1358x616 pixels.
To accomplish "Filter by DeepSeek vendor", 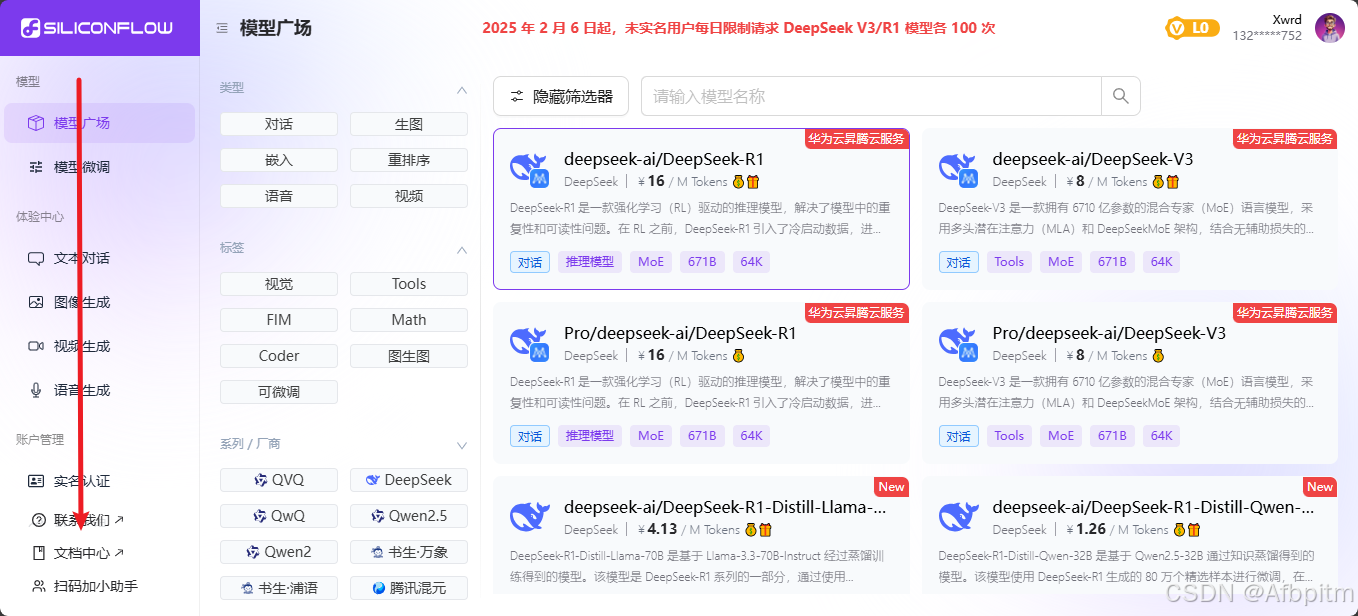I will [409, 480].
